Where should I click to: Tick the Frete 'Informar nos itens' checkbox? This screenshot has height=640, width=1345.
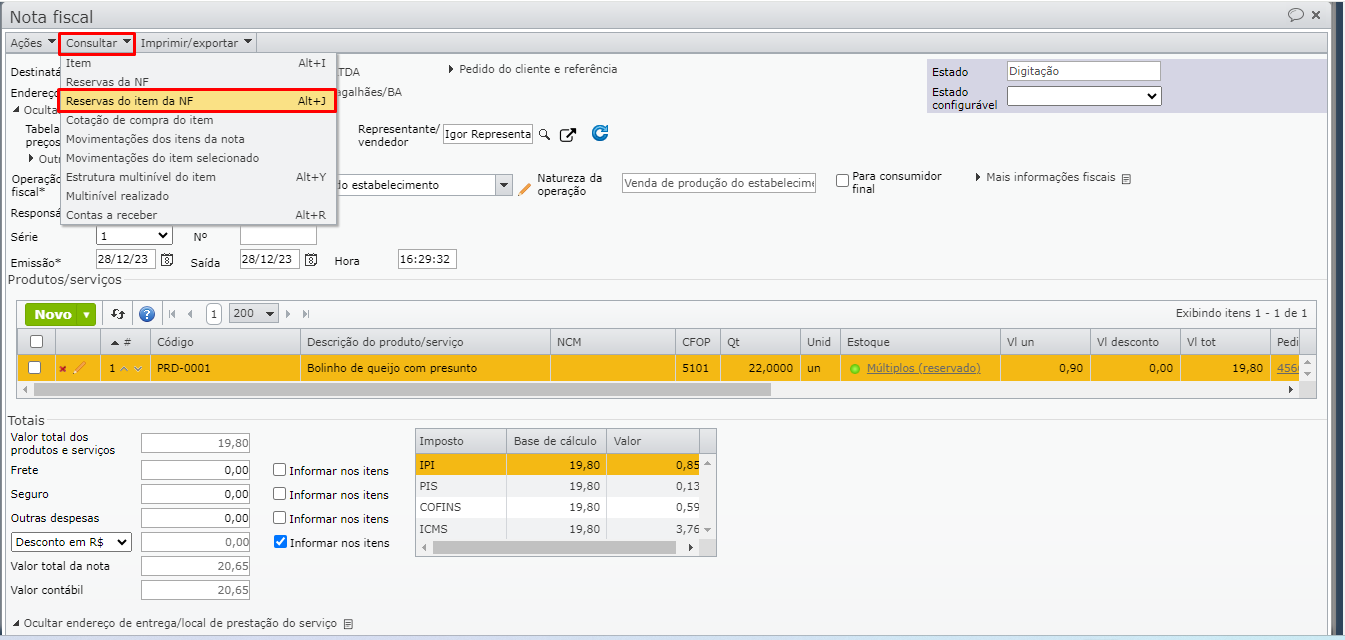pos(280,470)
